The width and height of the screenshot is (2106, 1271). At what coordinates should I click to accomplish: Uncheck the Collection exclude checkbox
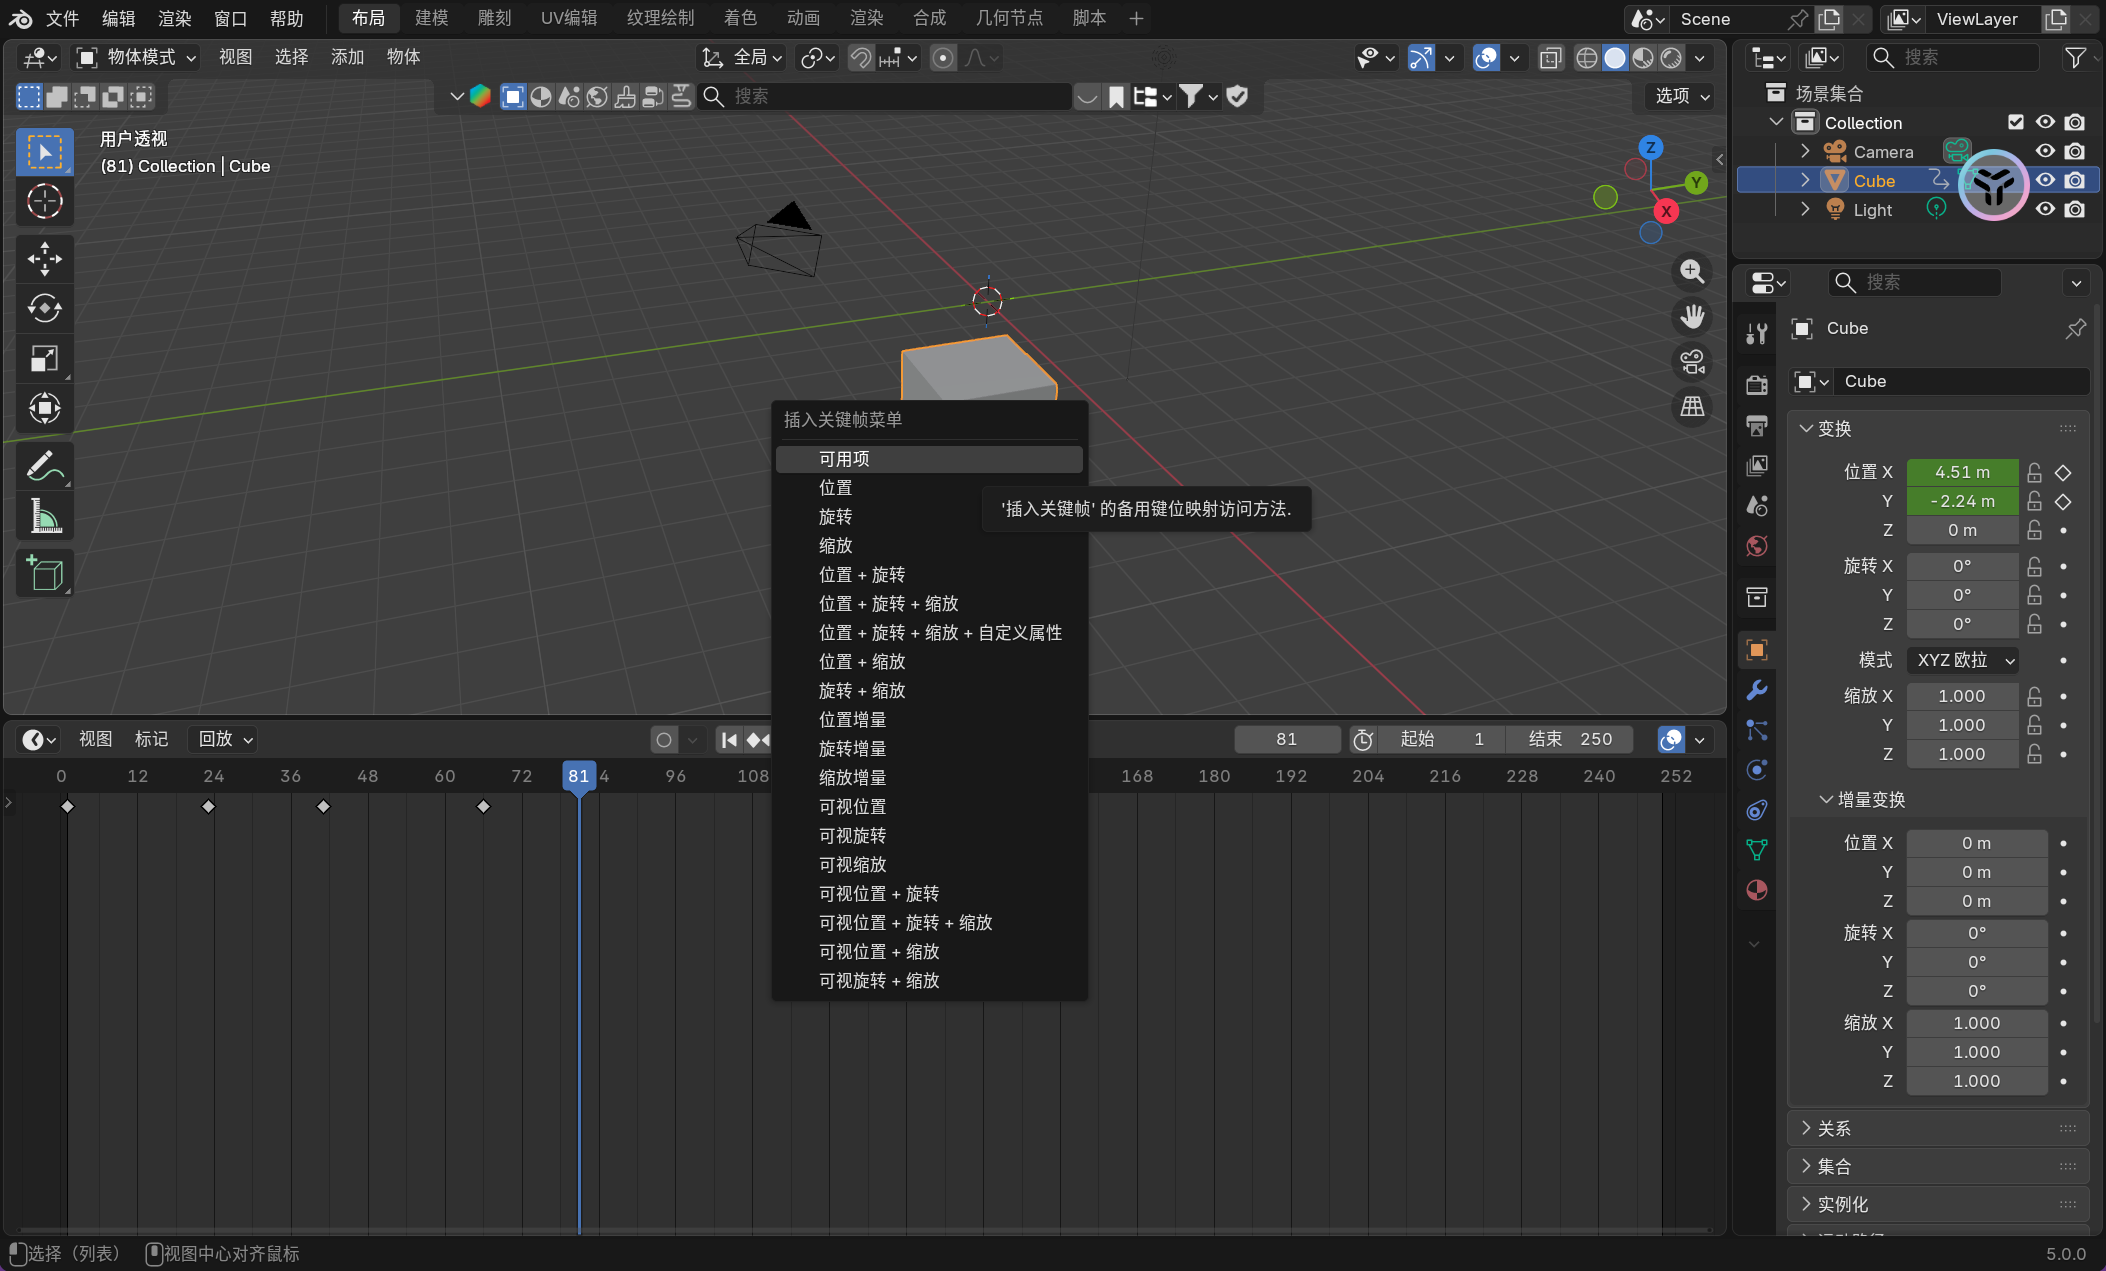pos(2015,122)
